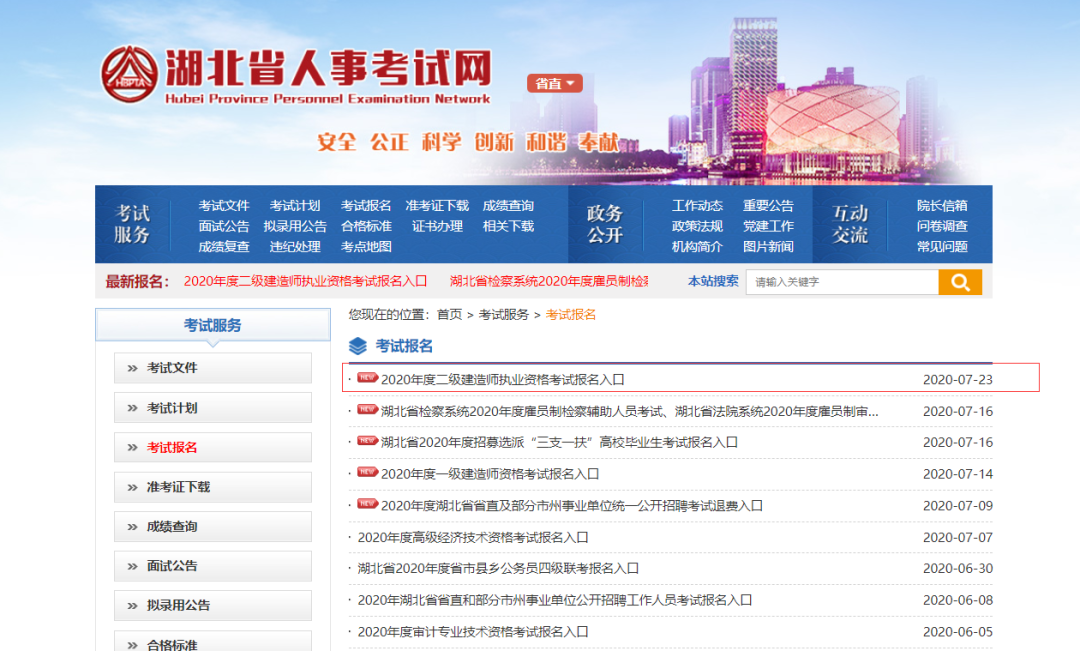Click the HBPTA site logo emblem

tap(129, 74)
